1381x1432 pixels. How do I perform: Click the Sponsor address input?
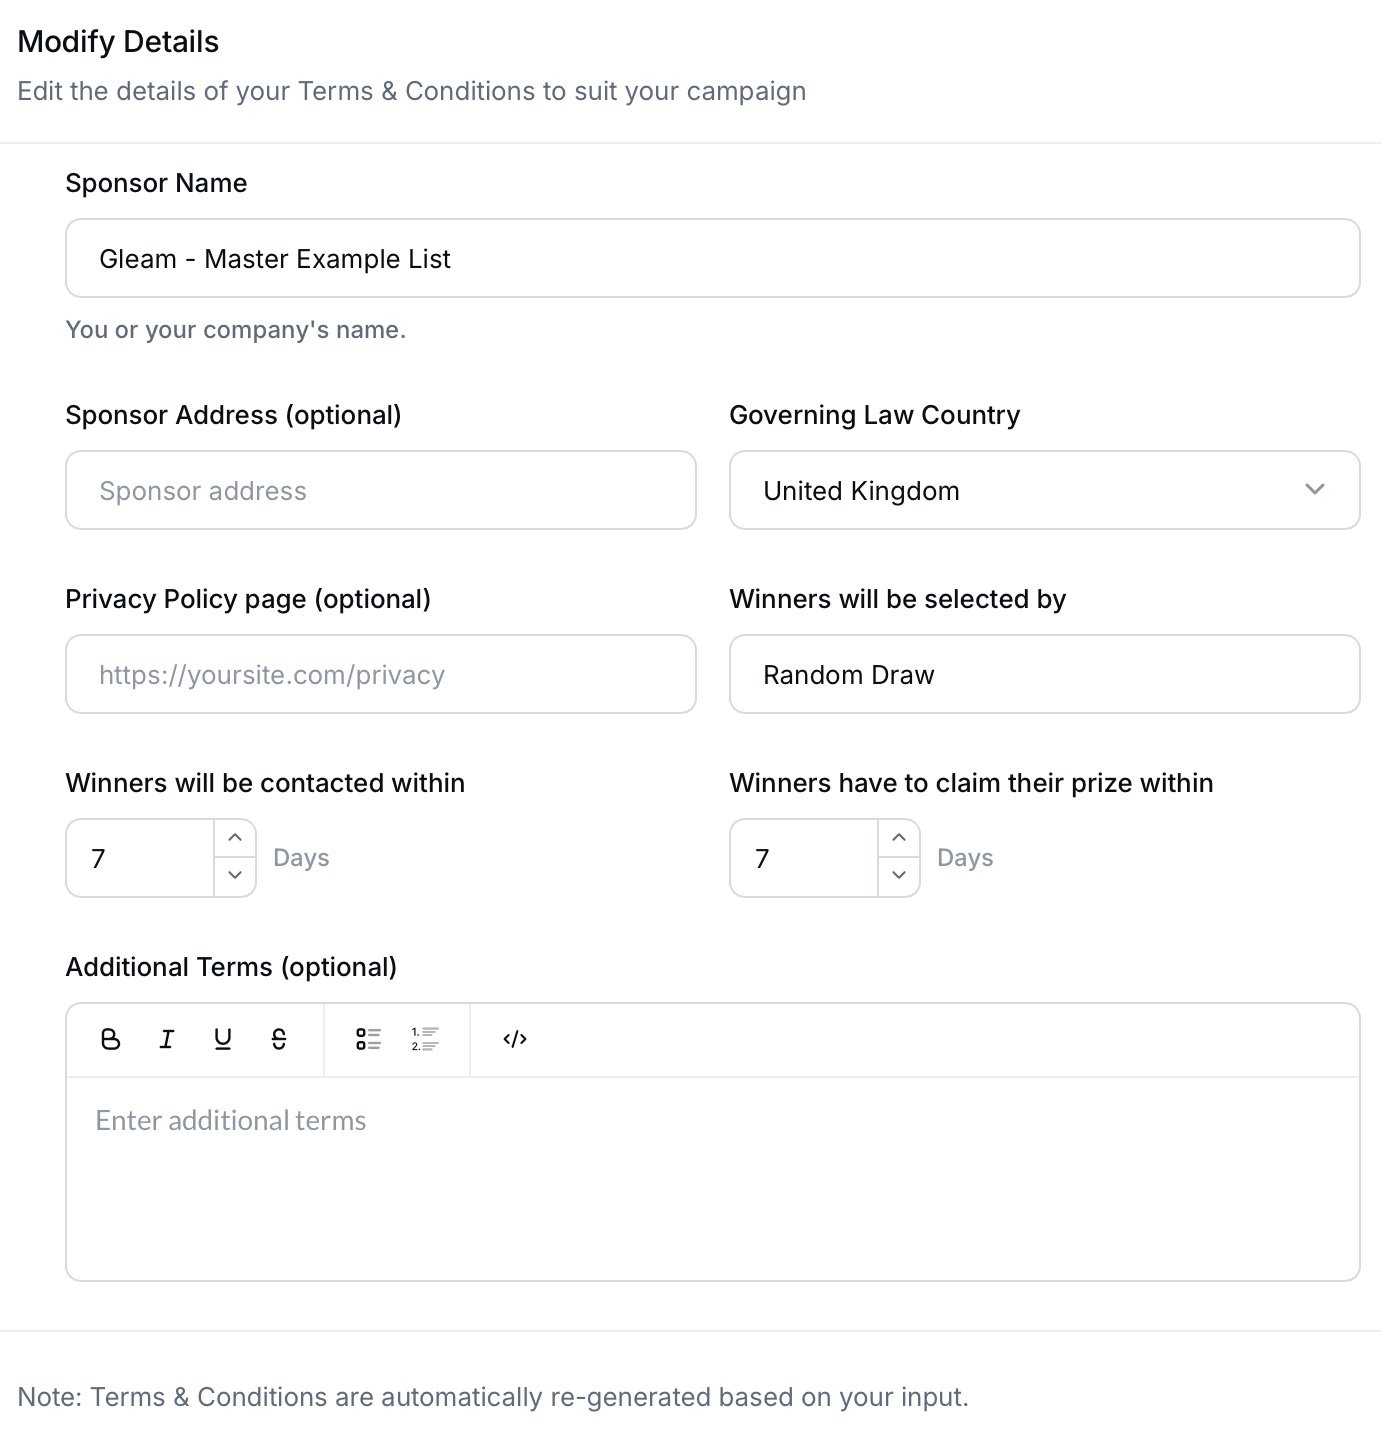380,490
